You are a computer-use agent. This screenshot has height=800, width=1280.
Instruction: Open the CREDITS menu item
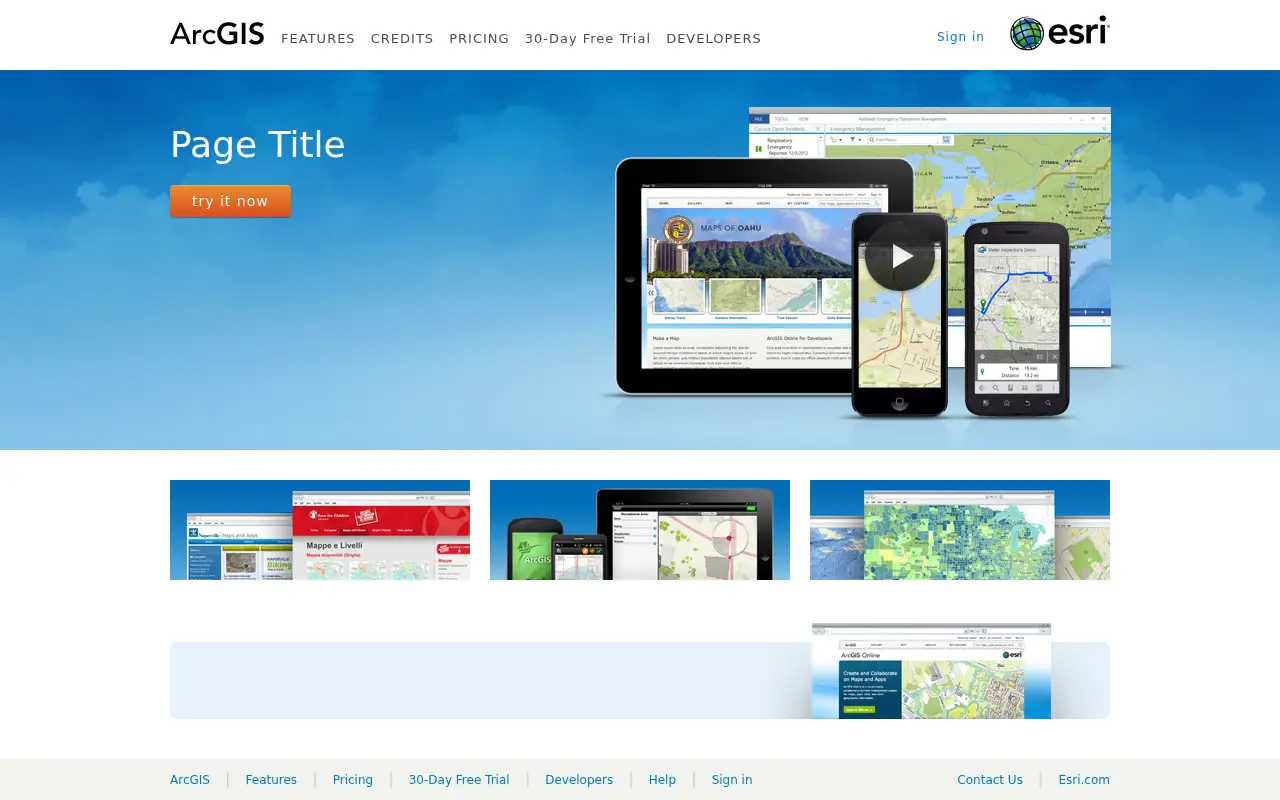pos(402,38)
